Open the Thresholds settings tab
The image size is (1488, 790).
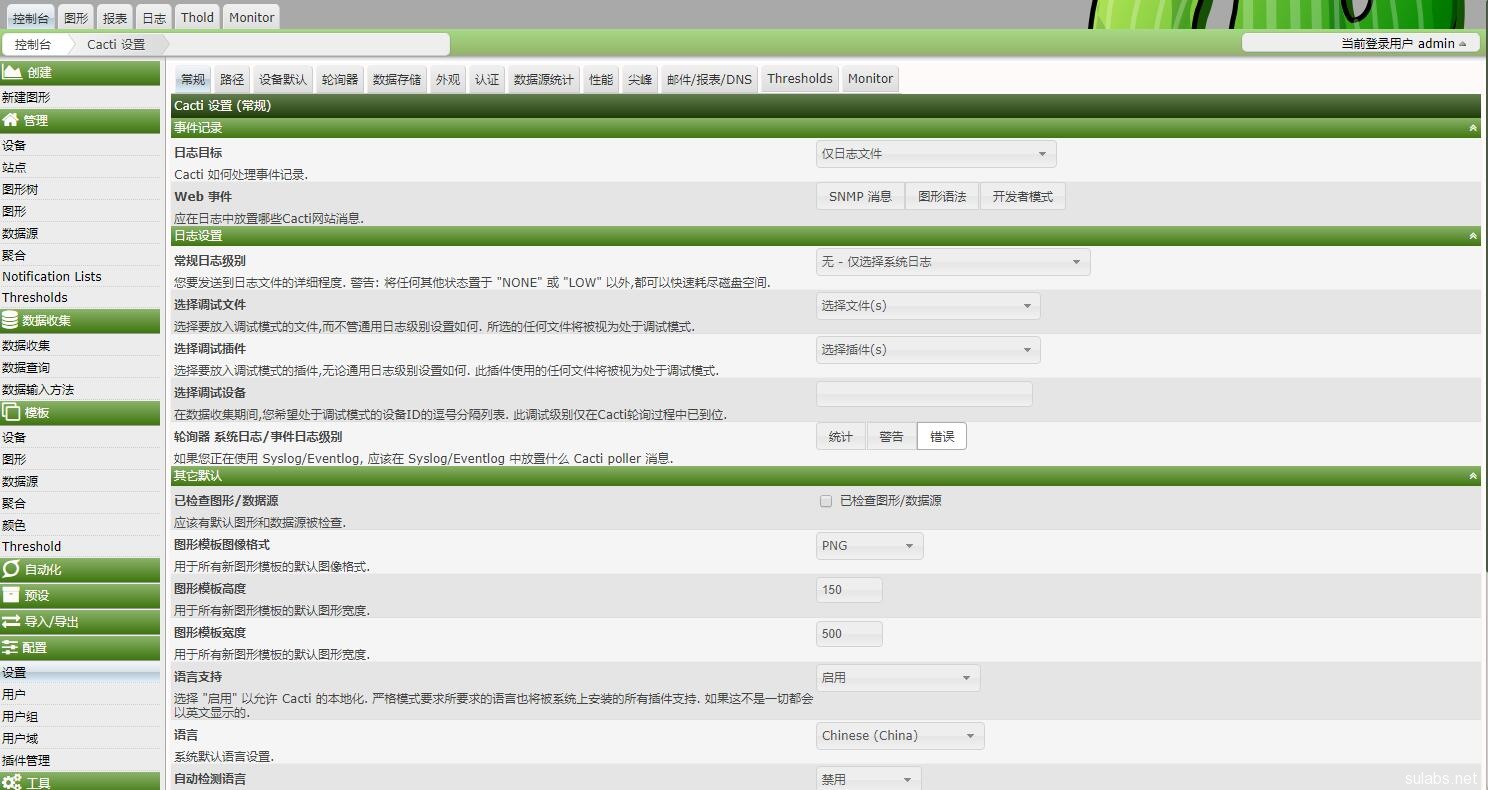pyautogui.click(x=800, y=79)
